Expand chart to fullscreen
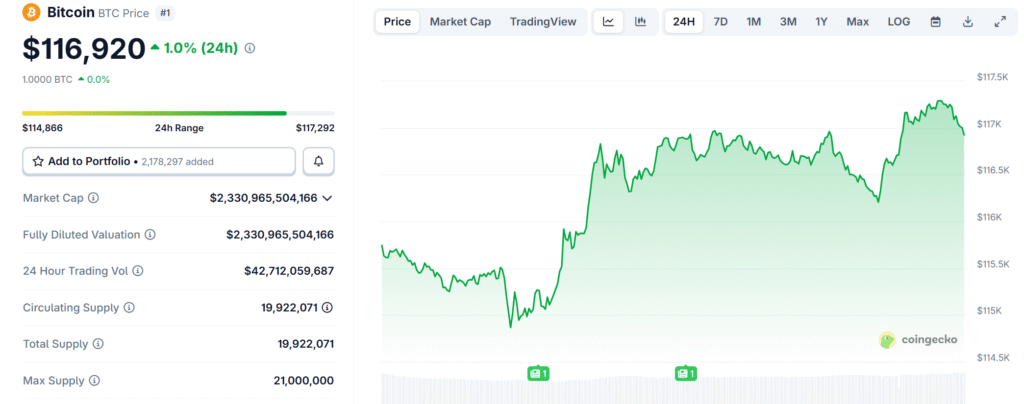Viewport: 1024px width, 404px height. pyautogui.click(x=999, y=21)
